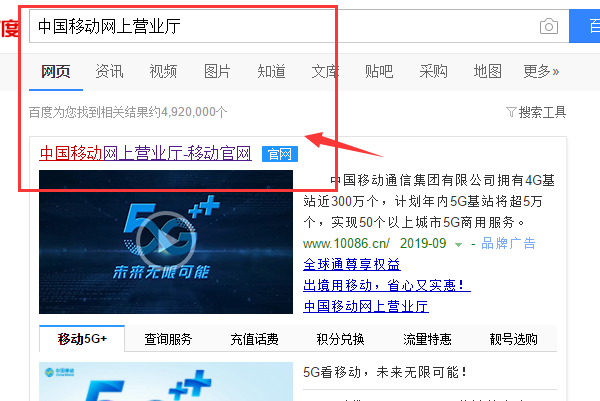The image size is (600, 401).
Task: Select the 网页 tab
Action: [x=56, y=72]
